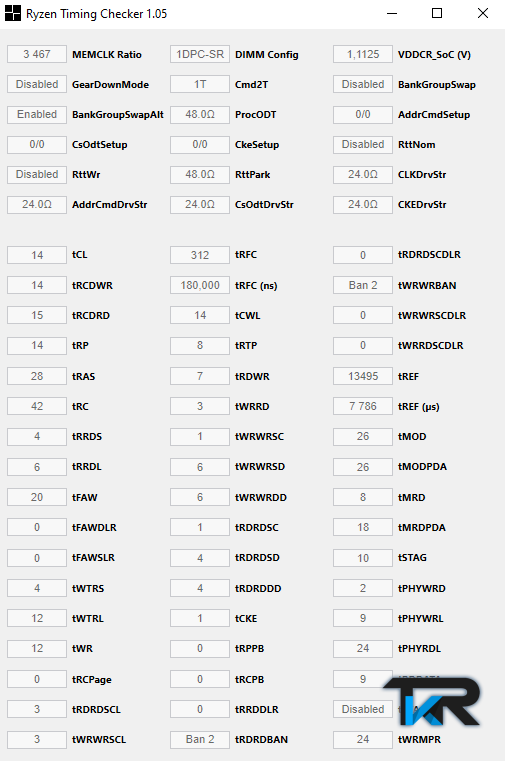Close the Ryzen Timing Checker window
The image size is (505, 761).
(483, 14)
